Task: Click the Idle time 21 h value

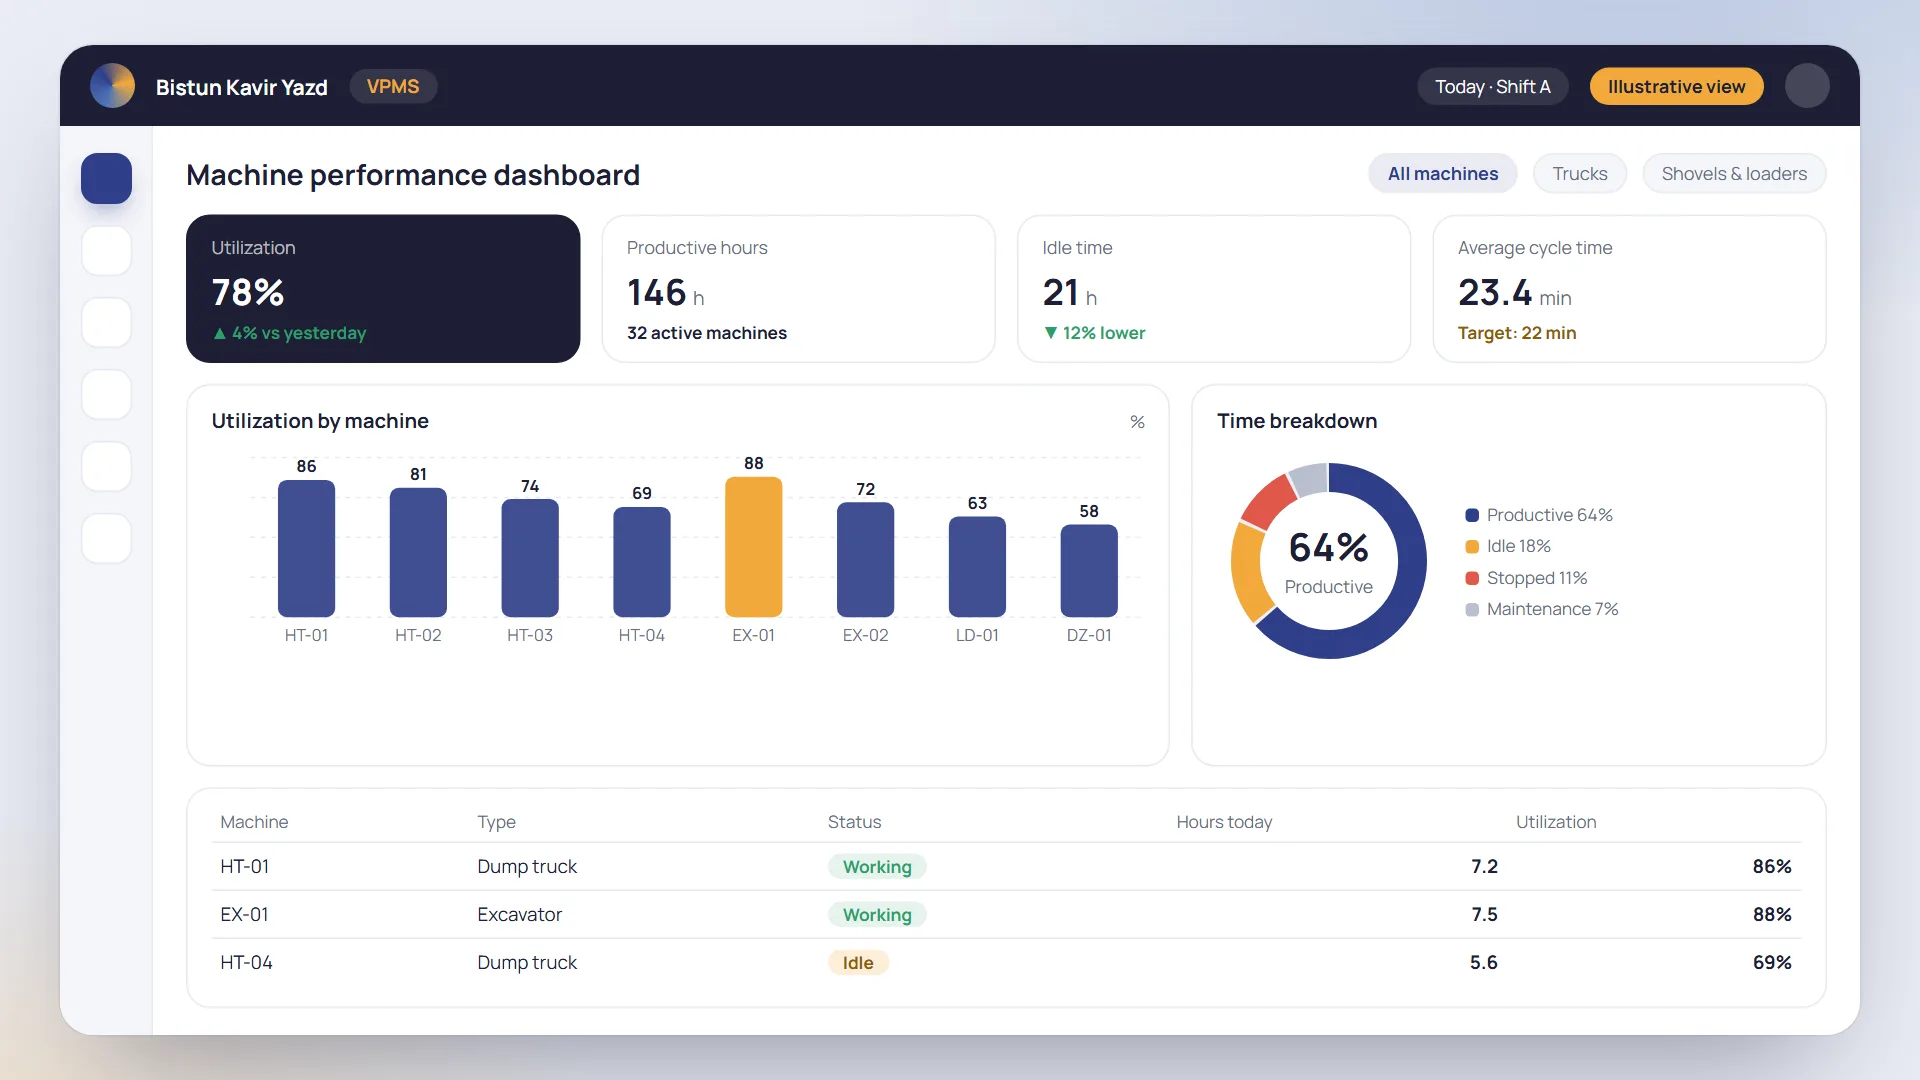Action: tap(1069, 293)
